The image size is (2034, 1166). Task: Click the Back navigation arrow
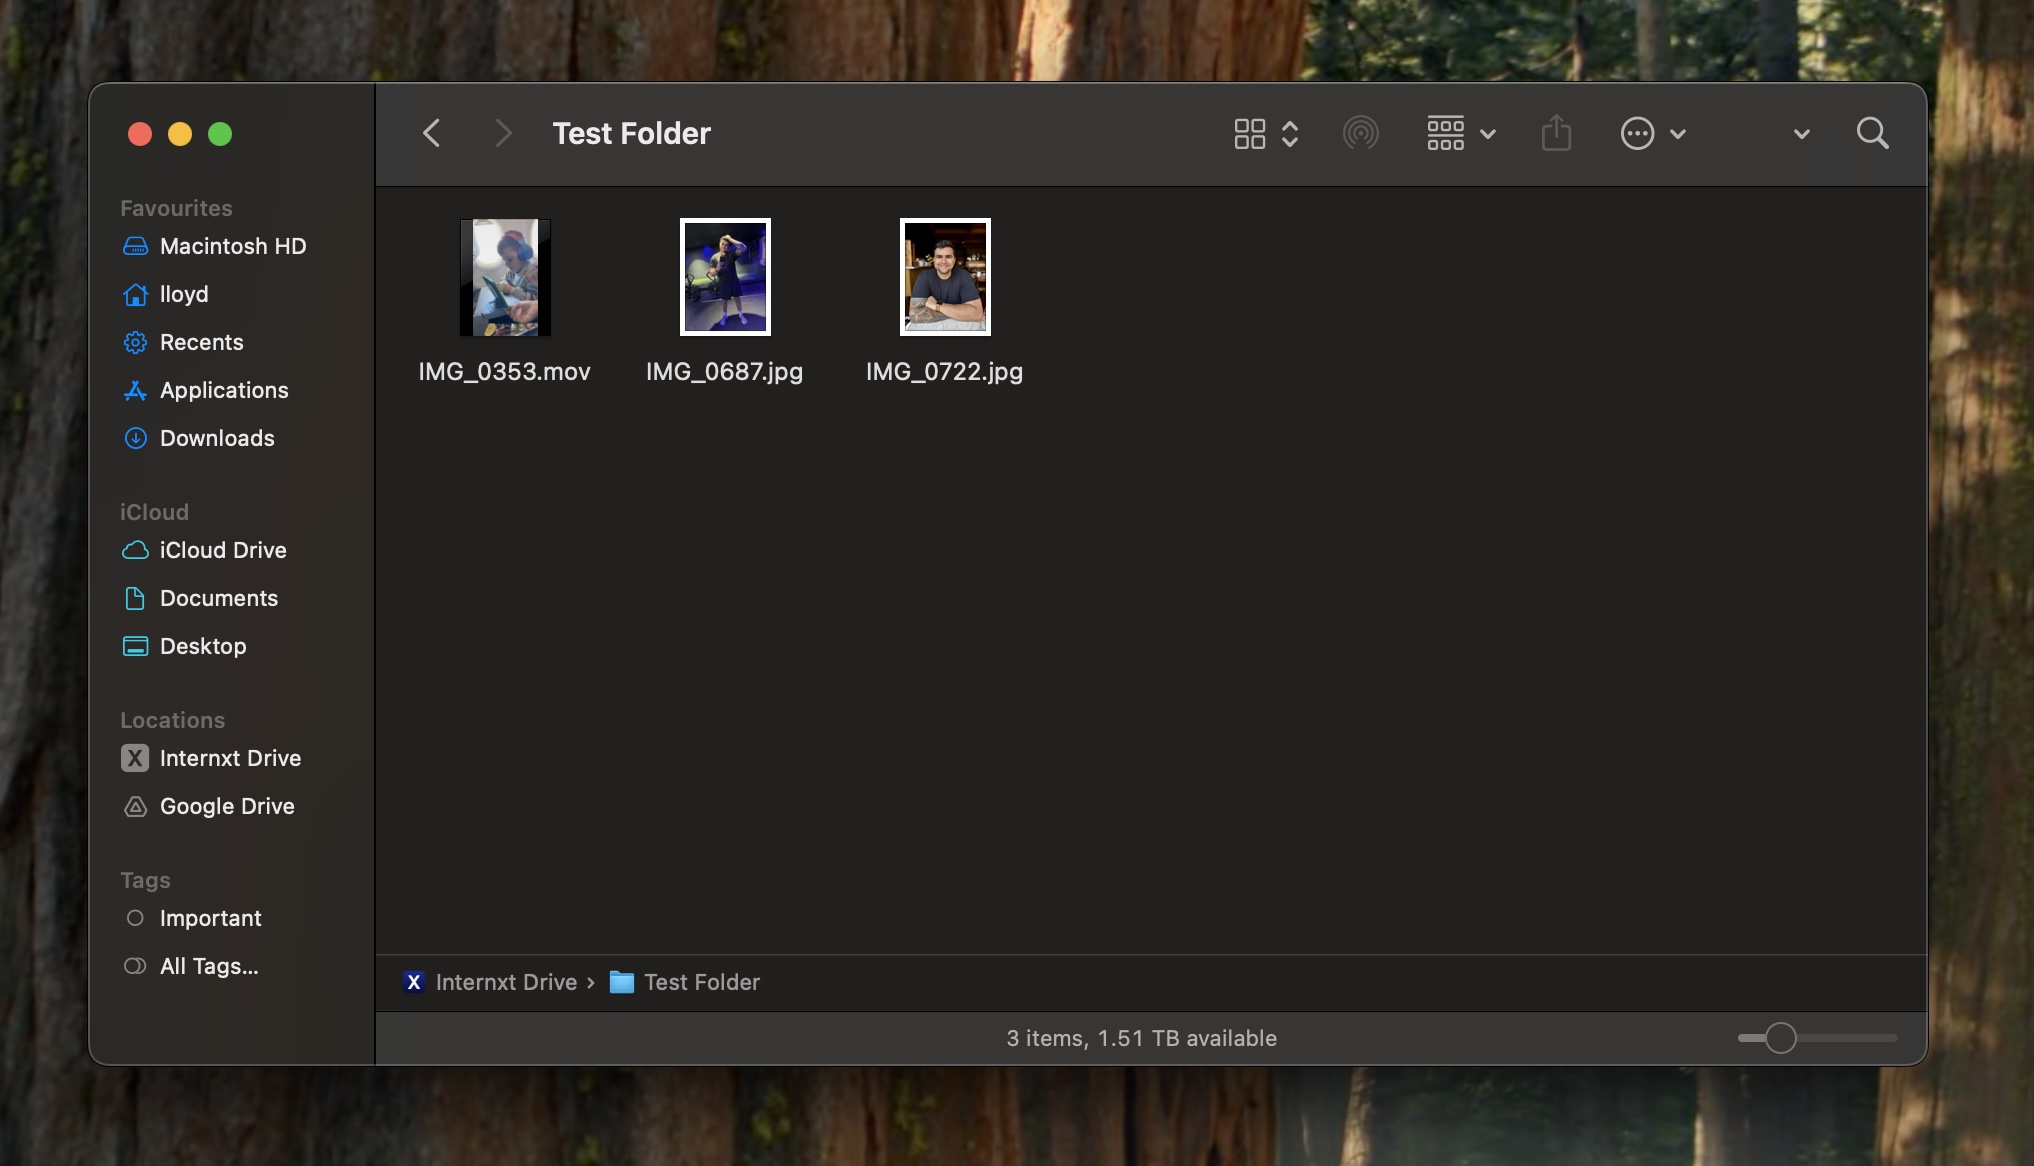point(431,133)
